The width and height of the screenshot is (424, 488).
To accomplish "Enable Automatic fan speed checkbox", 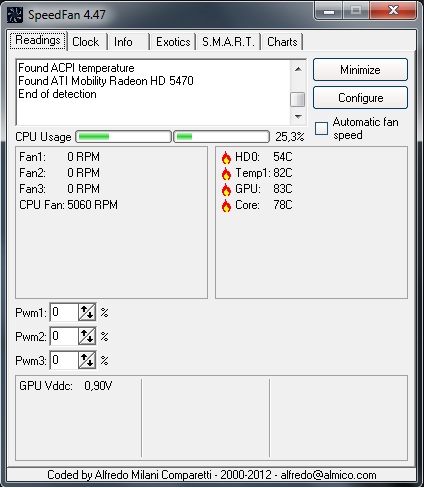I will [x=321, y=128].
